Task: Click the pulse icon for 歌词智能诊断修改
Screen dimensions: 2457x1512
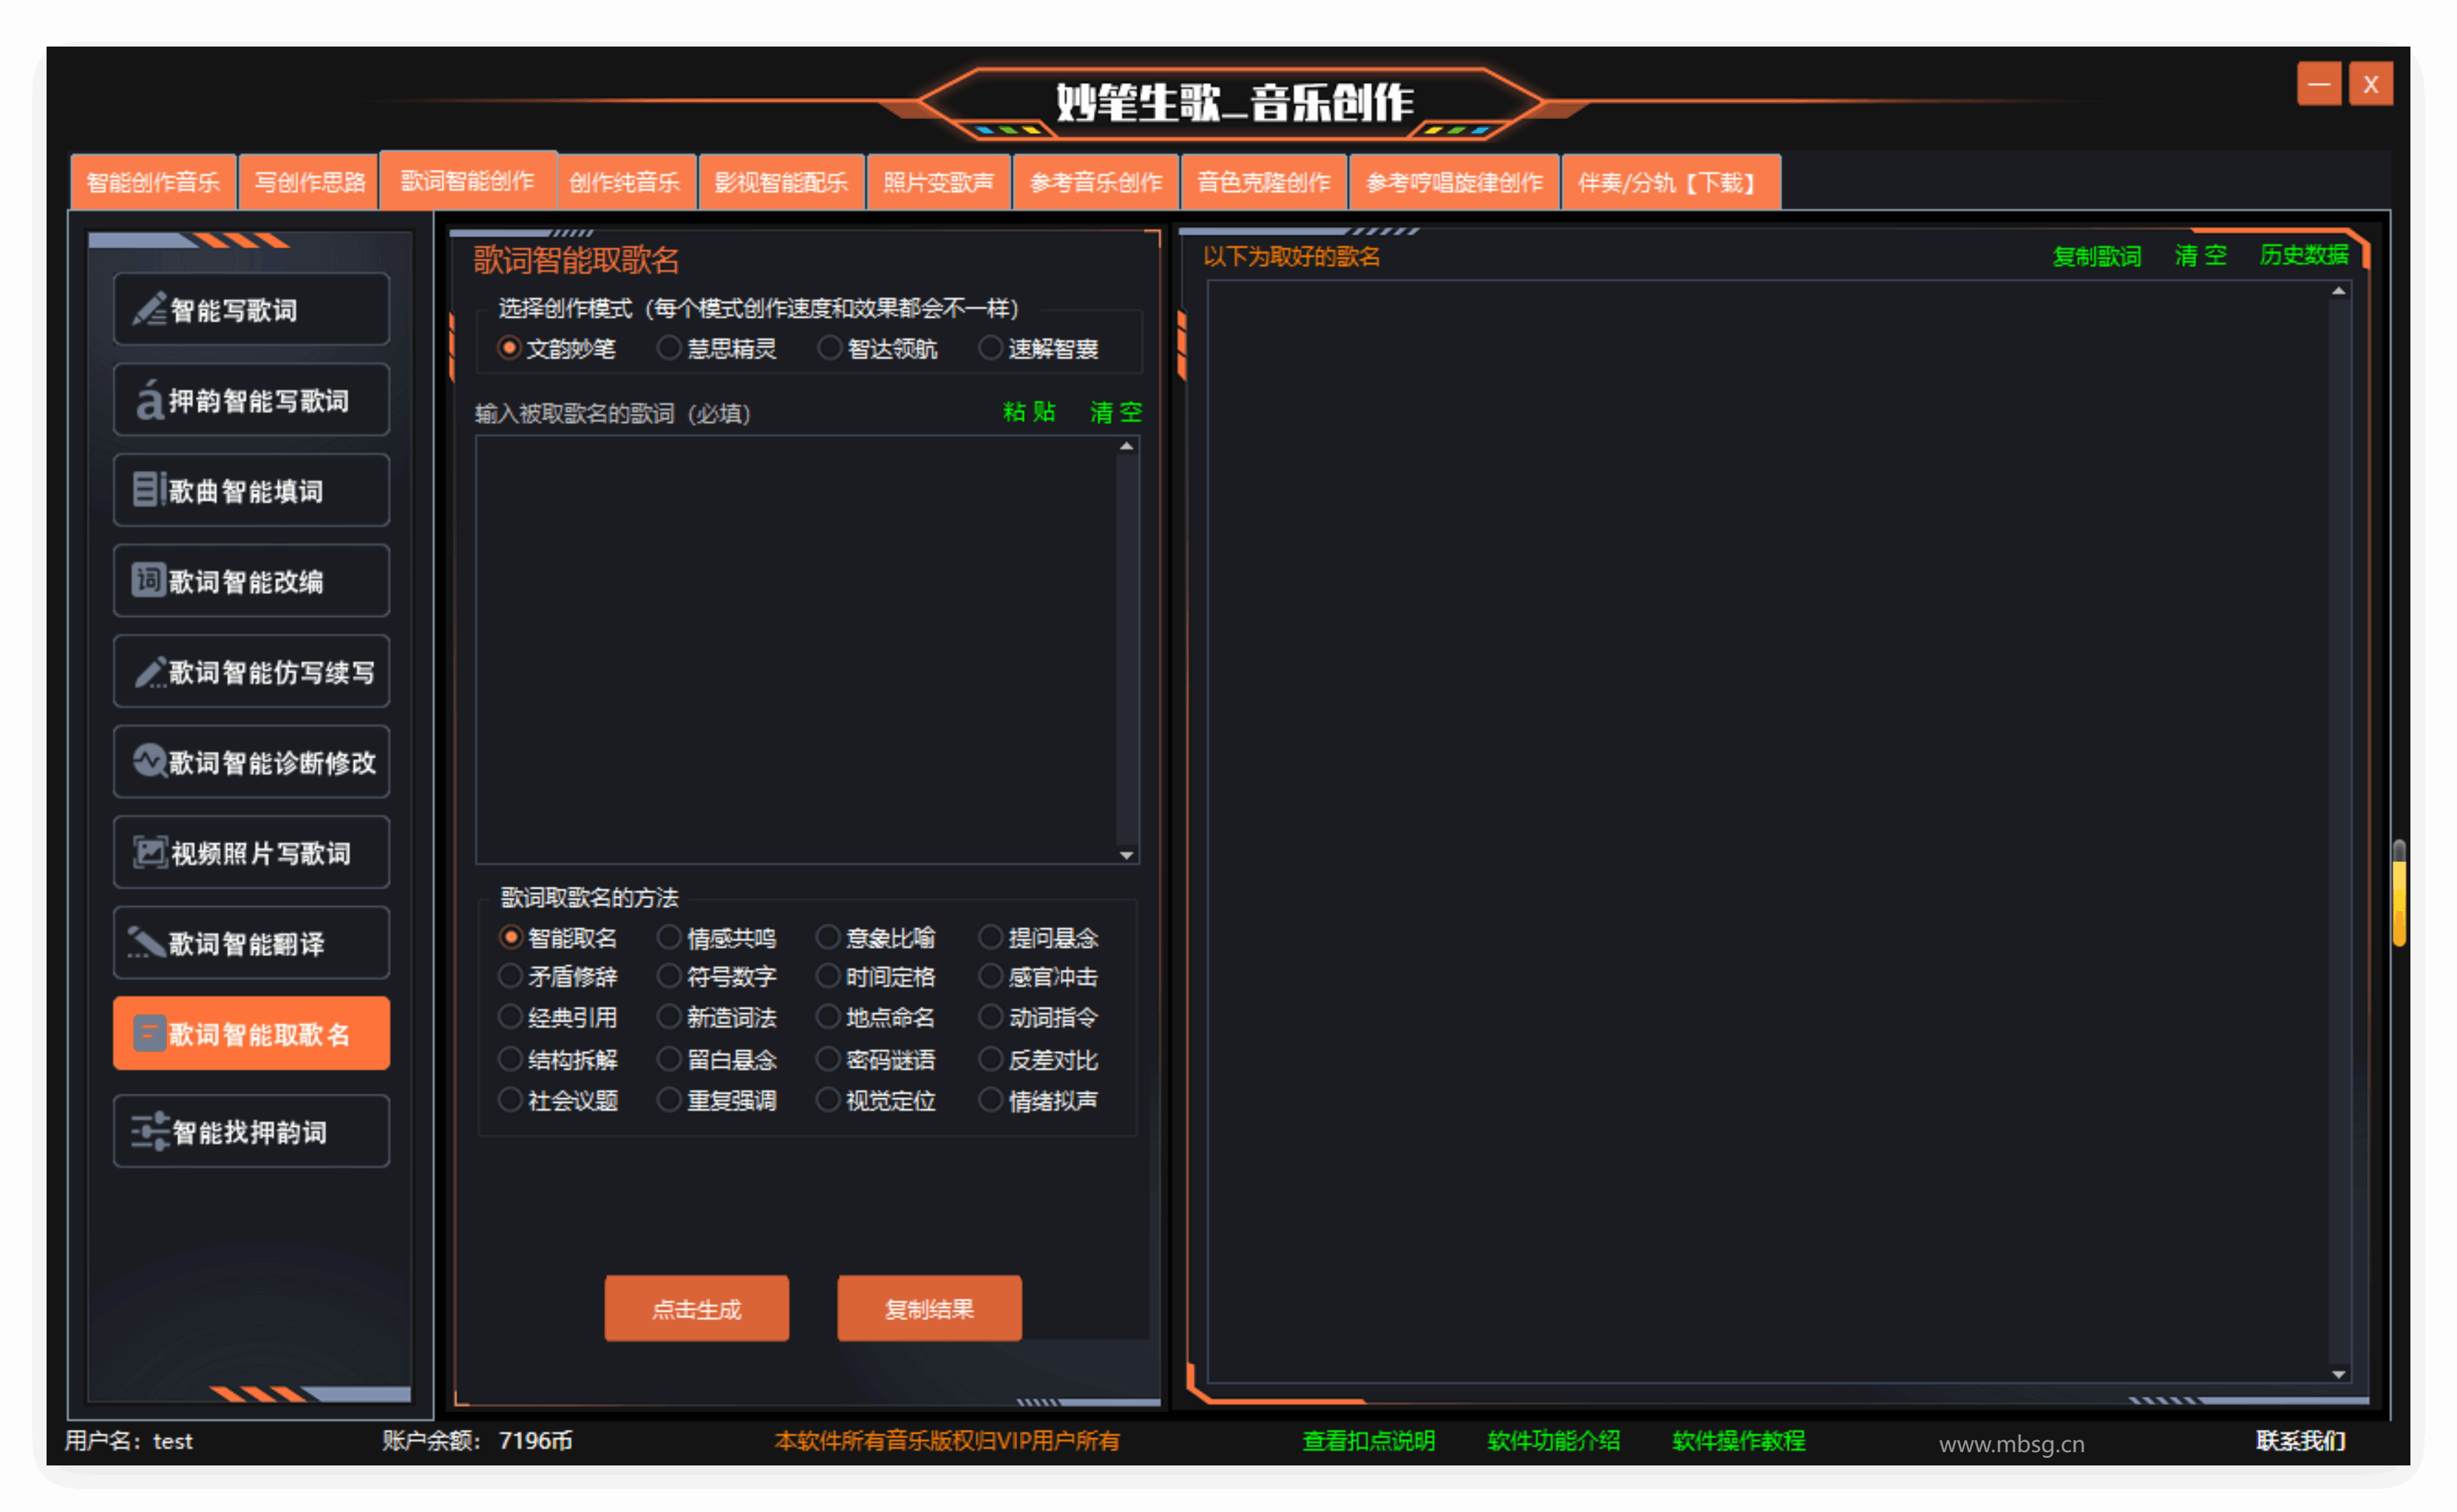Action: click(x=149, y=761)
